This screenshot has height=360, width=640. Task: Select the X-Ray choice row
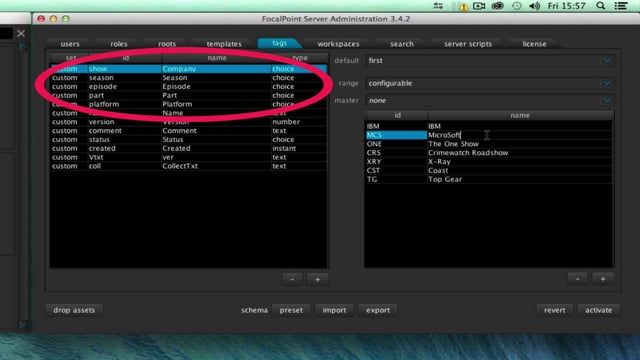[x=489, y=162]
